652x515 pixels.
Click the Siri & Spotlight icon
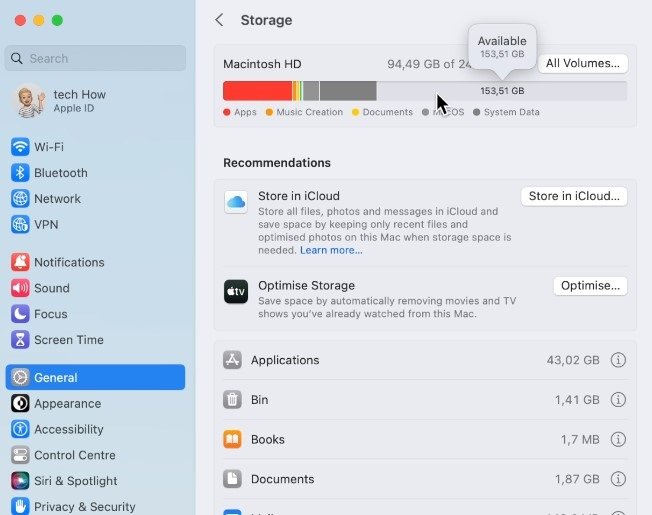point(20,481)
